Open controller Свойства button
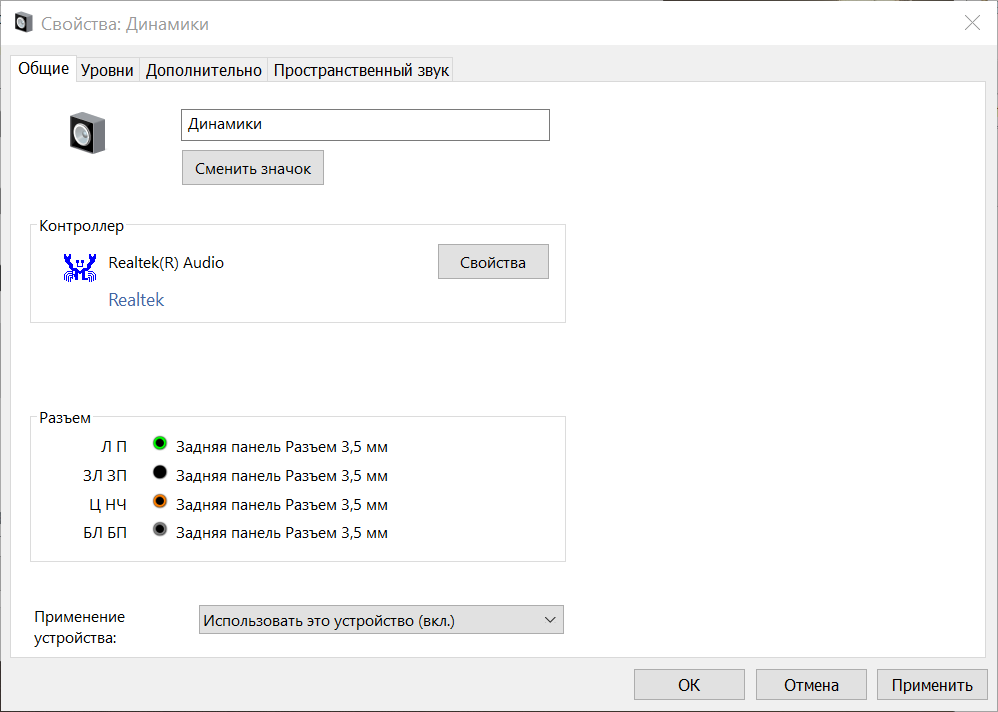This screenshot has height=712, width=998. 493,262
